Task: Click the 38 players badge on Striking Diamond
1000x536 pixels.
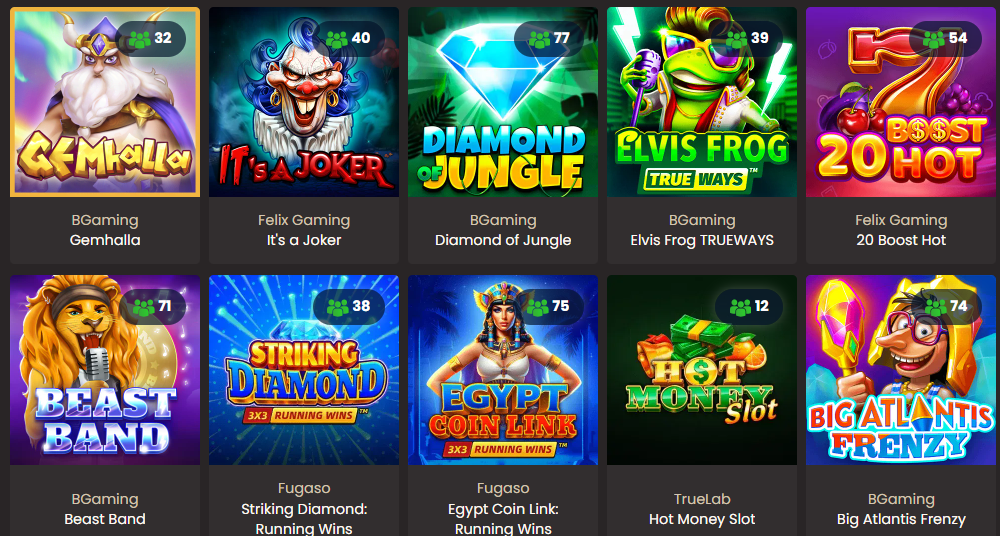Action: coord(349,307)
